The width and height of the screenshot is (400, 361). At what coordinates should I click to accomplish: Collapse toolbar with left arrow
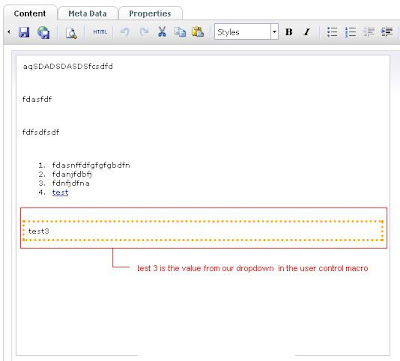(x=9, y=32)
